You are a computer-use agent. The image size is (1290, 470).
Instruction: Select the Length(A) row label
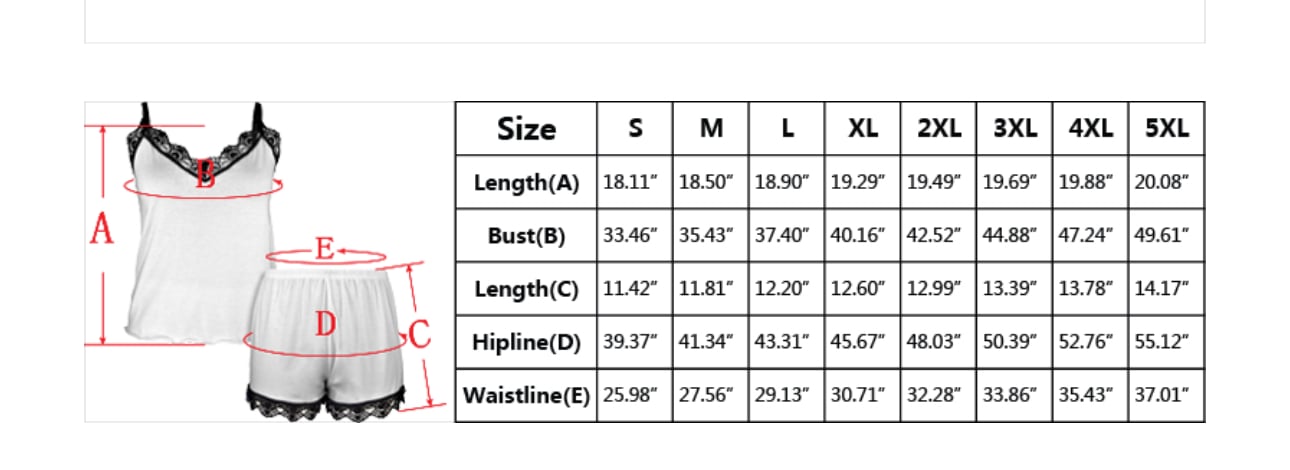pos(526,183)
